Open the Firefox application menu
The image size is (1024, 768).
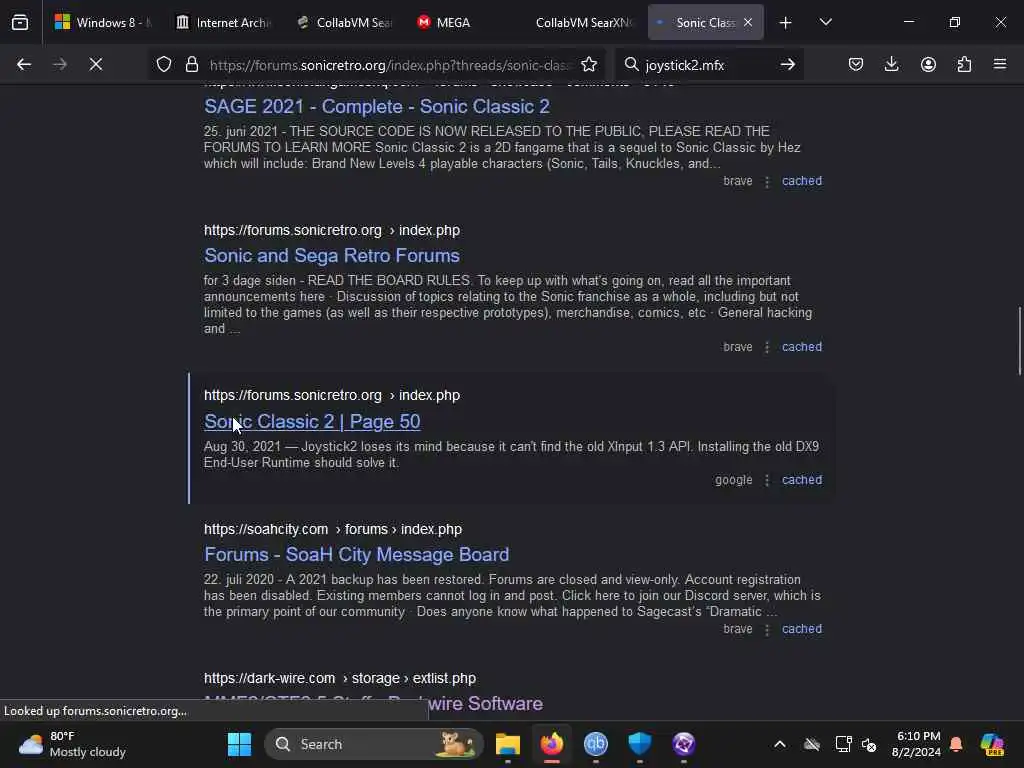pos(1000,64)
